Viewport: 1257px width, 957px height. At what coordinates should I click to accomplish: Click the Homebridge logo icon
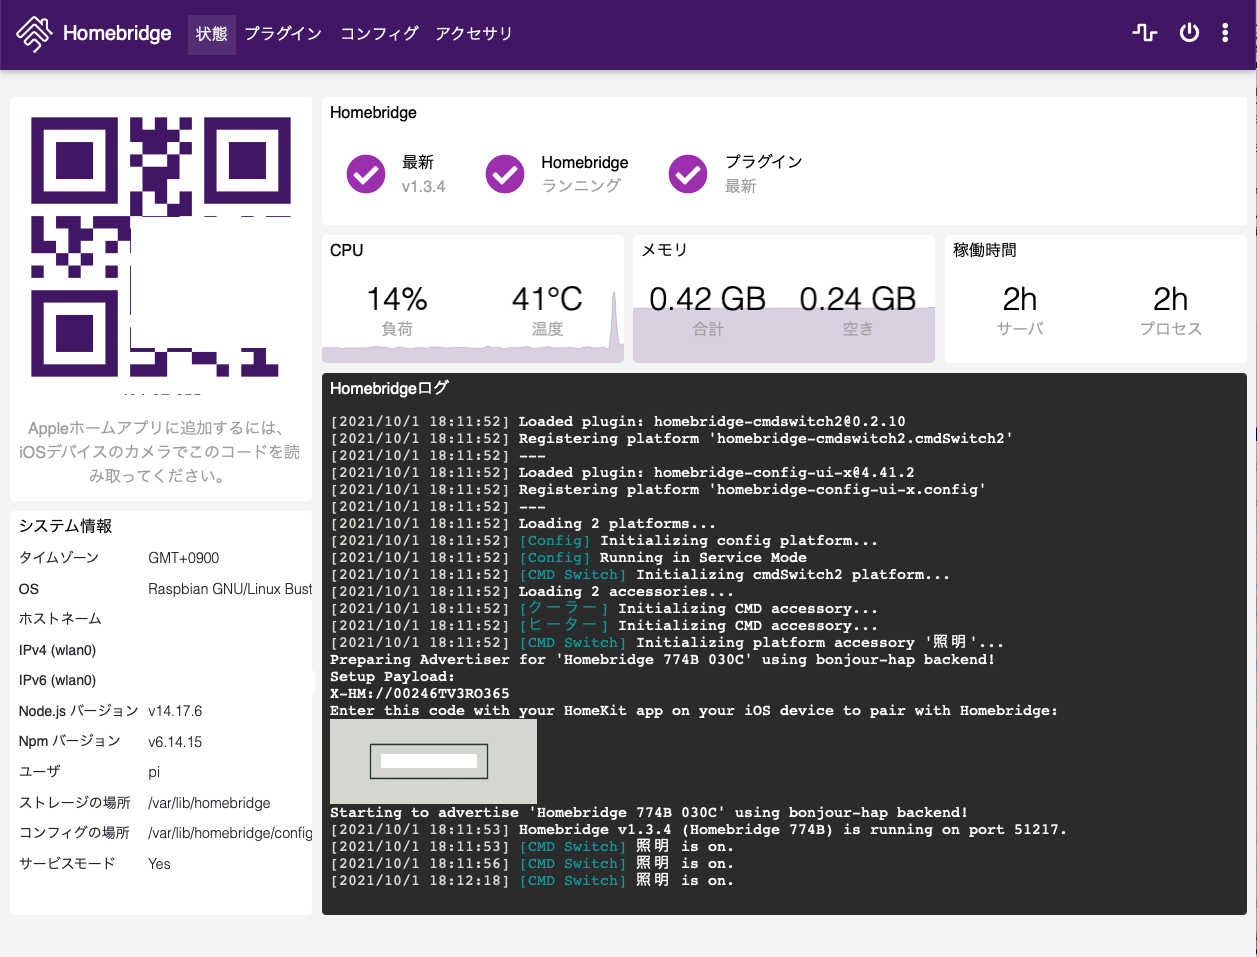34,34
